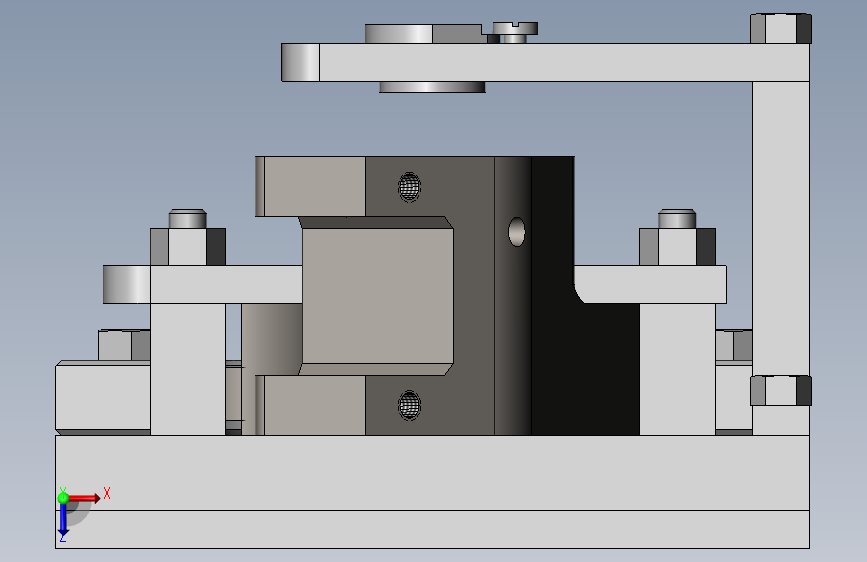Select the hex bolt head at top-right corner
Viewport: 867px width, 562px height.
click(x=781, y=29)
